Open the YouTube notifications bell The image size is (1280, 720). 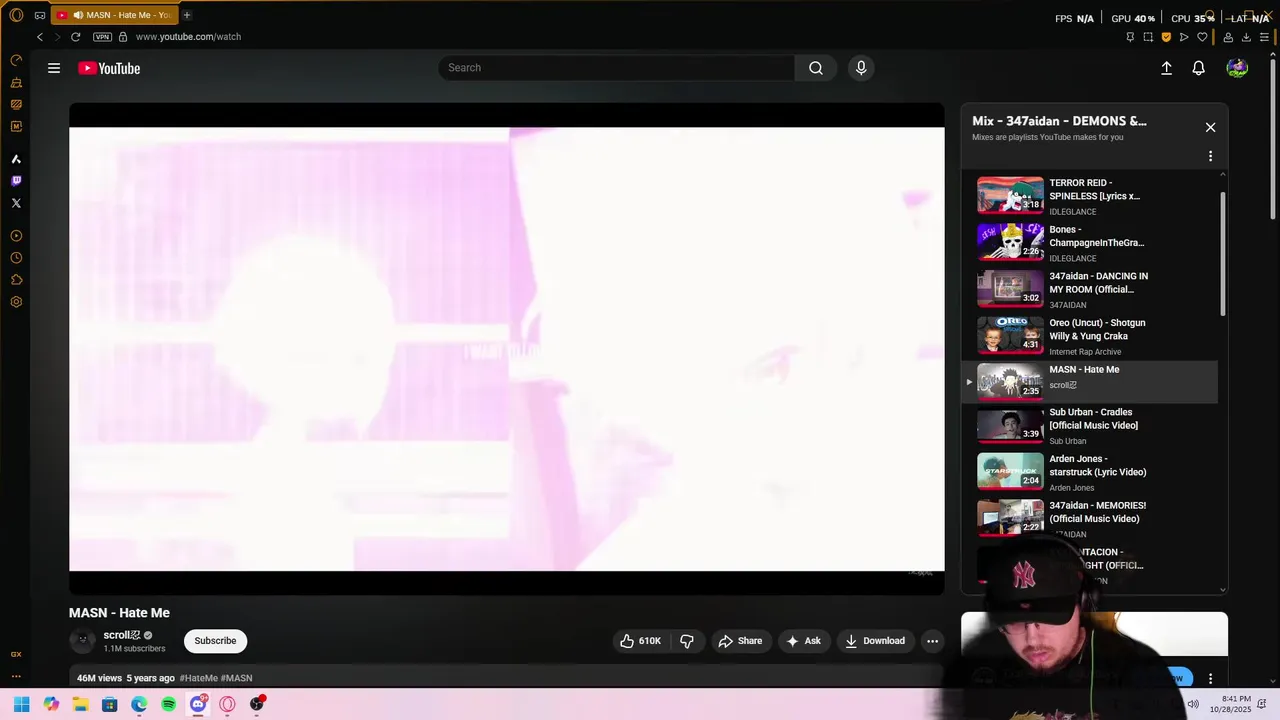coord(1198,68)
